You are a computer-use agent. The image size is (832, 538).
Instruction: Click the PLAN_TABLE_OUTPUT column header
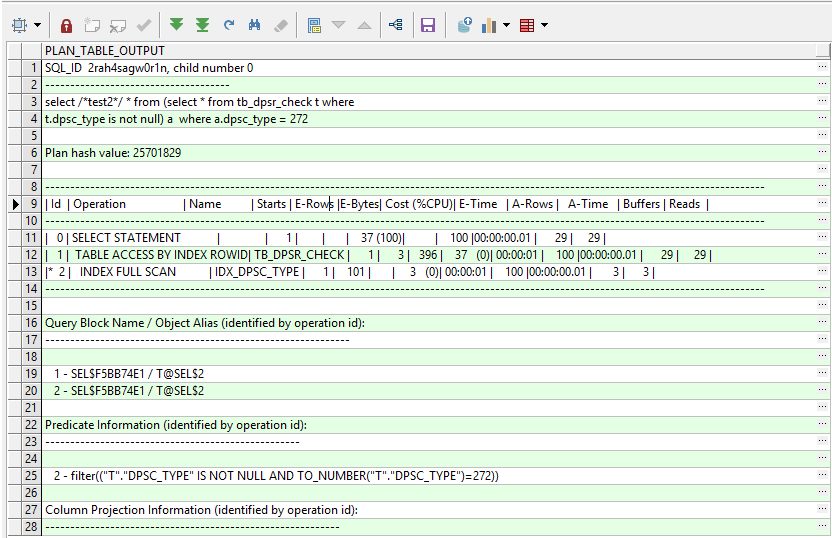[429, 51]
